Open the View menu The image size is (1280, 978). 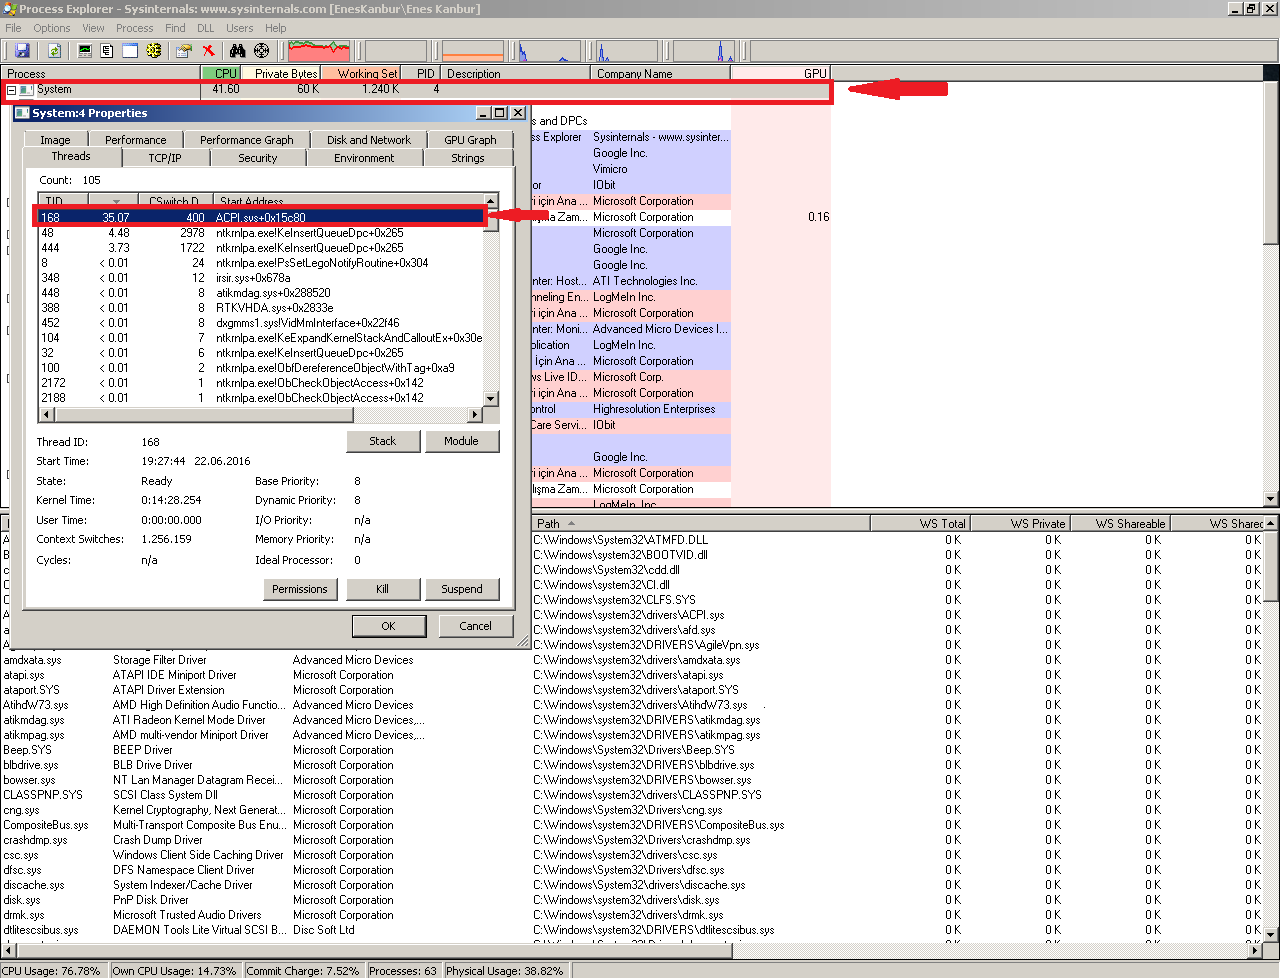pyautogui.click(x=93, y=28)
